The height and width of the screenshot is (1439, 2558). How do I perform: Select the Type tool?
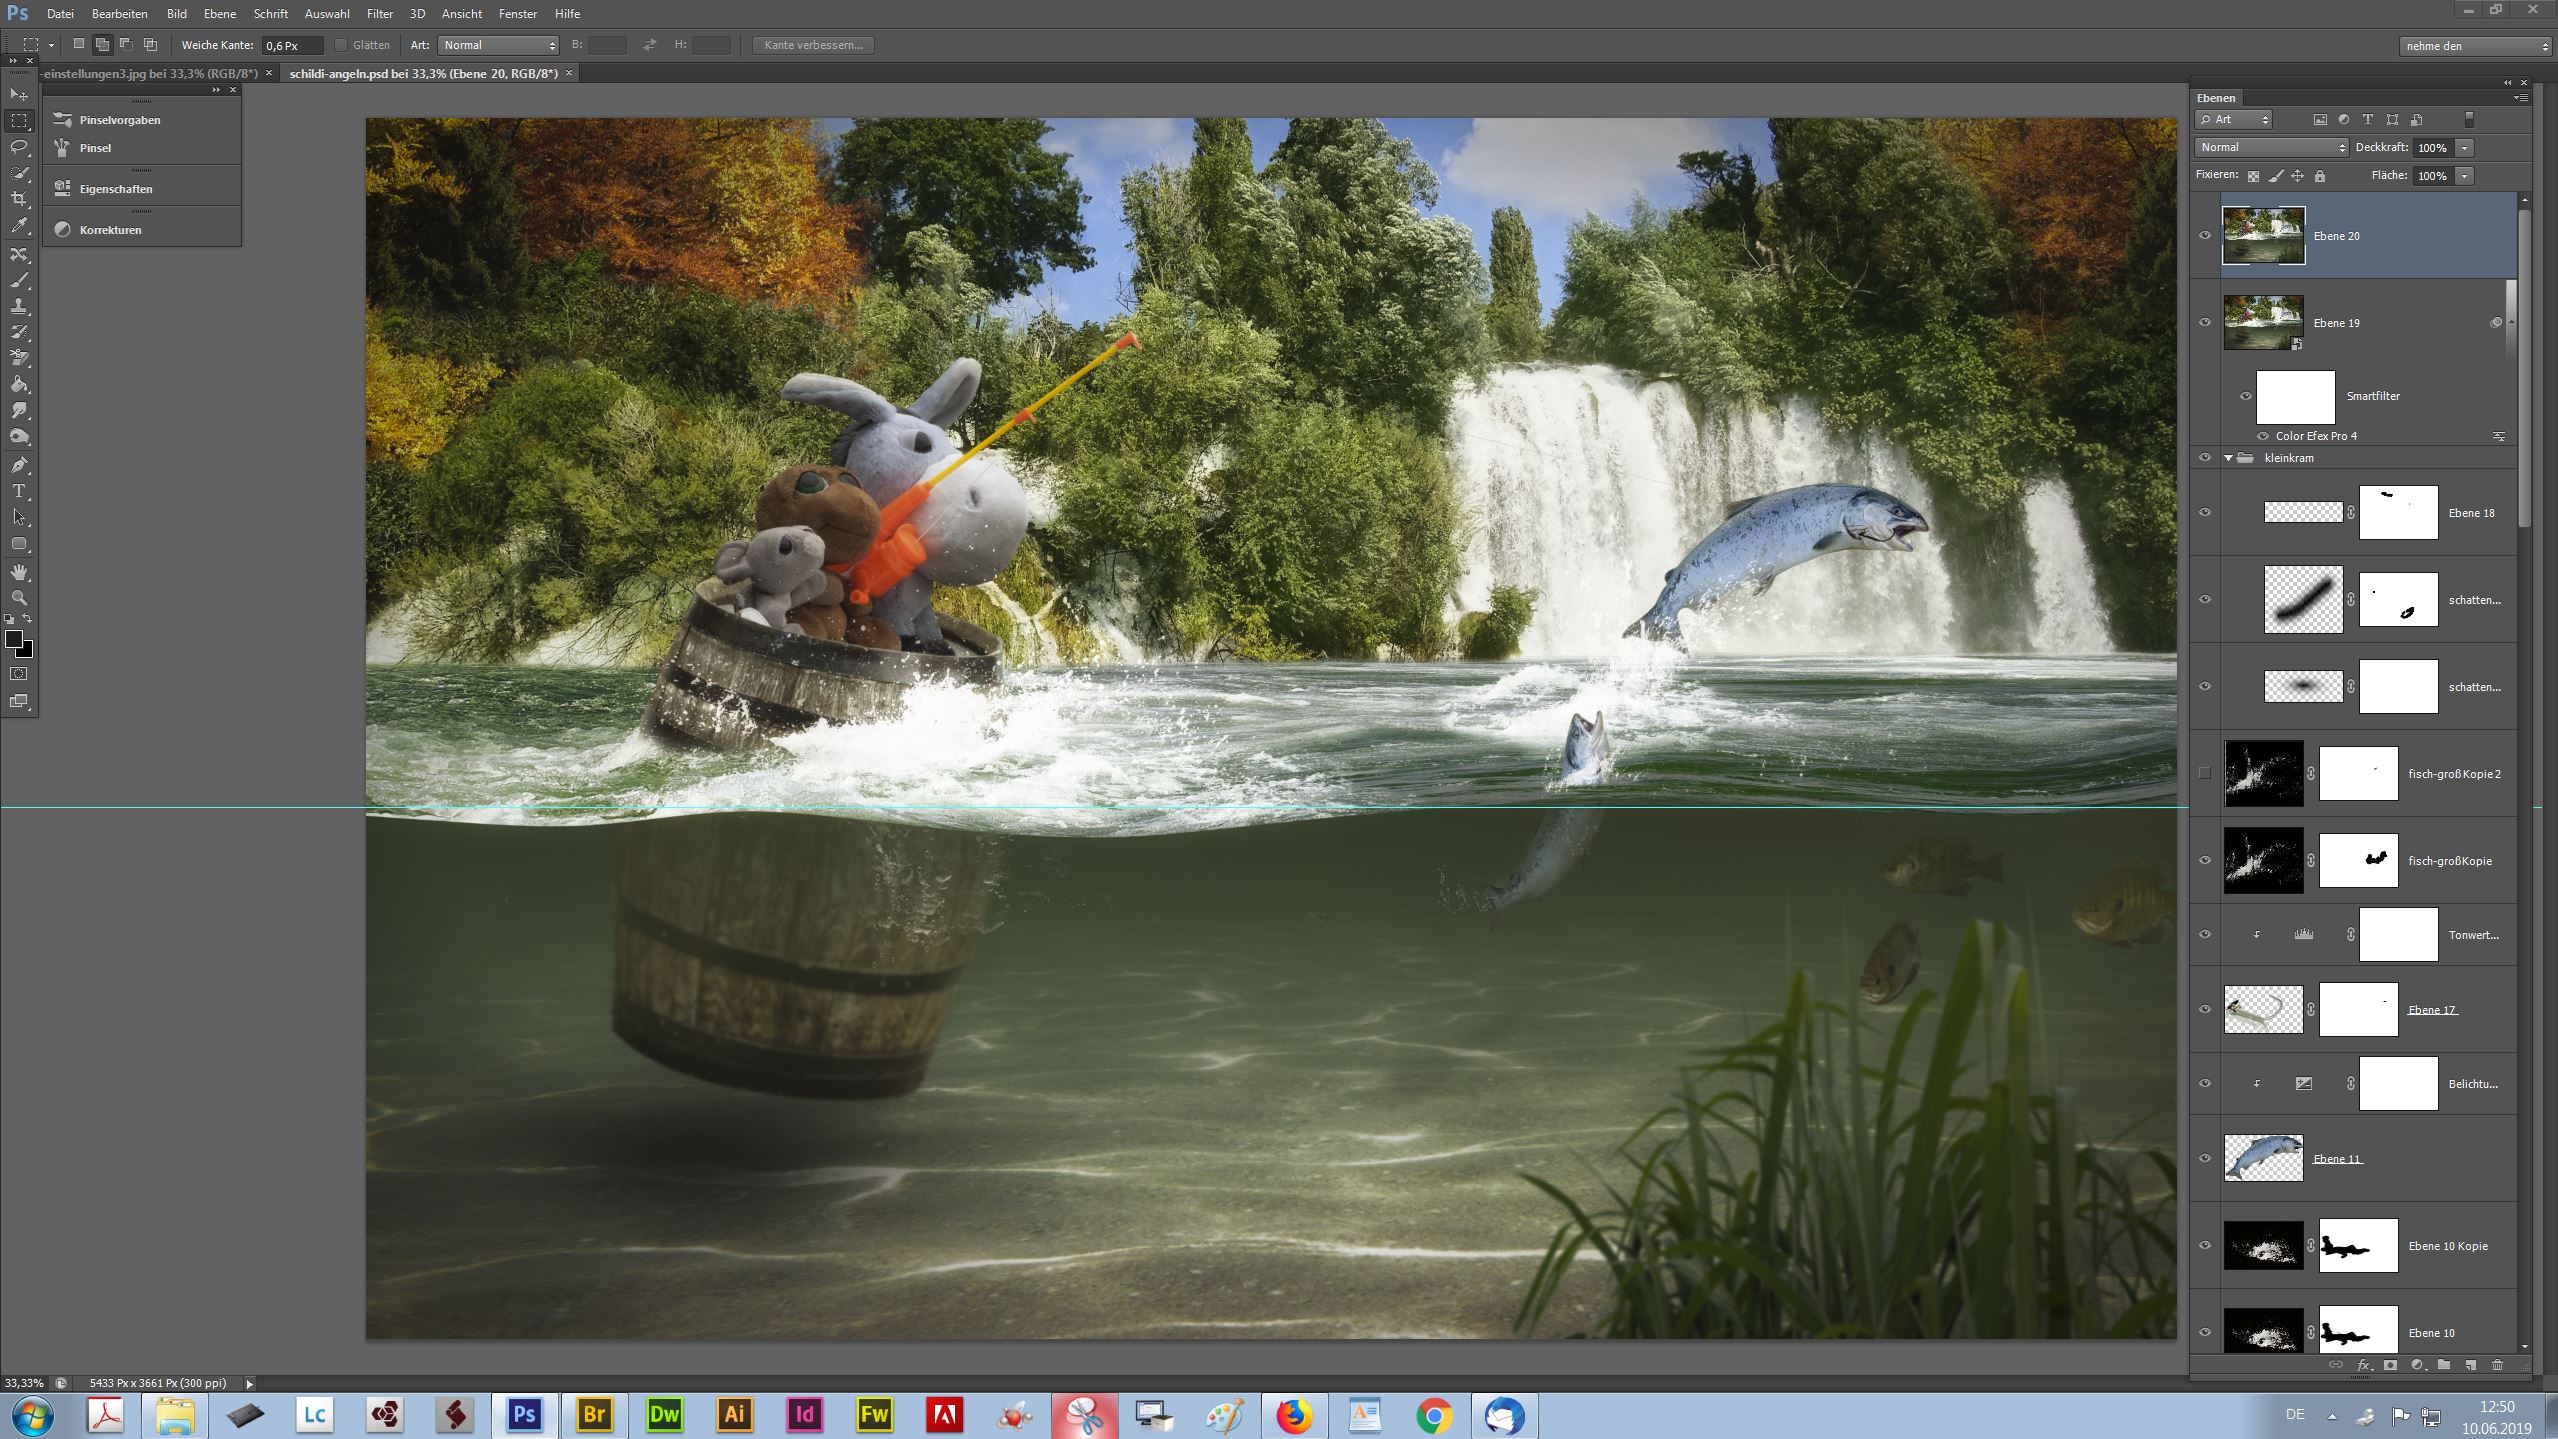(x=19, y=491)
